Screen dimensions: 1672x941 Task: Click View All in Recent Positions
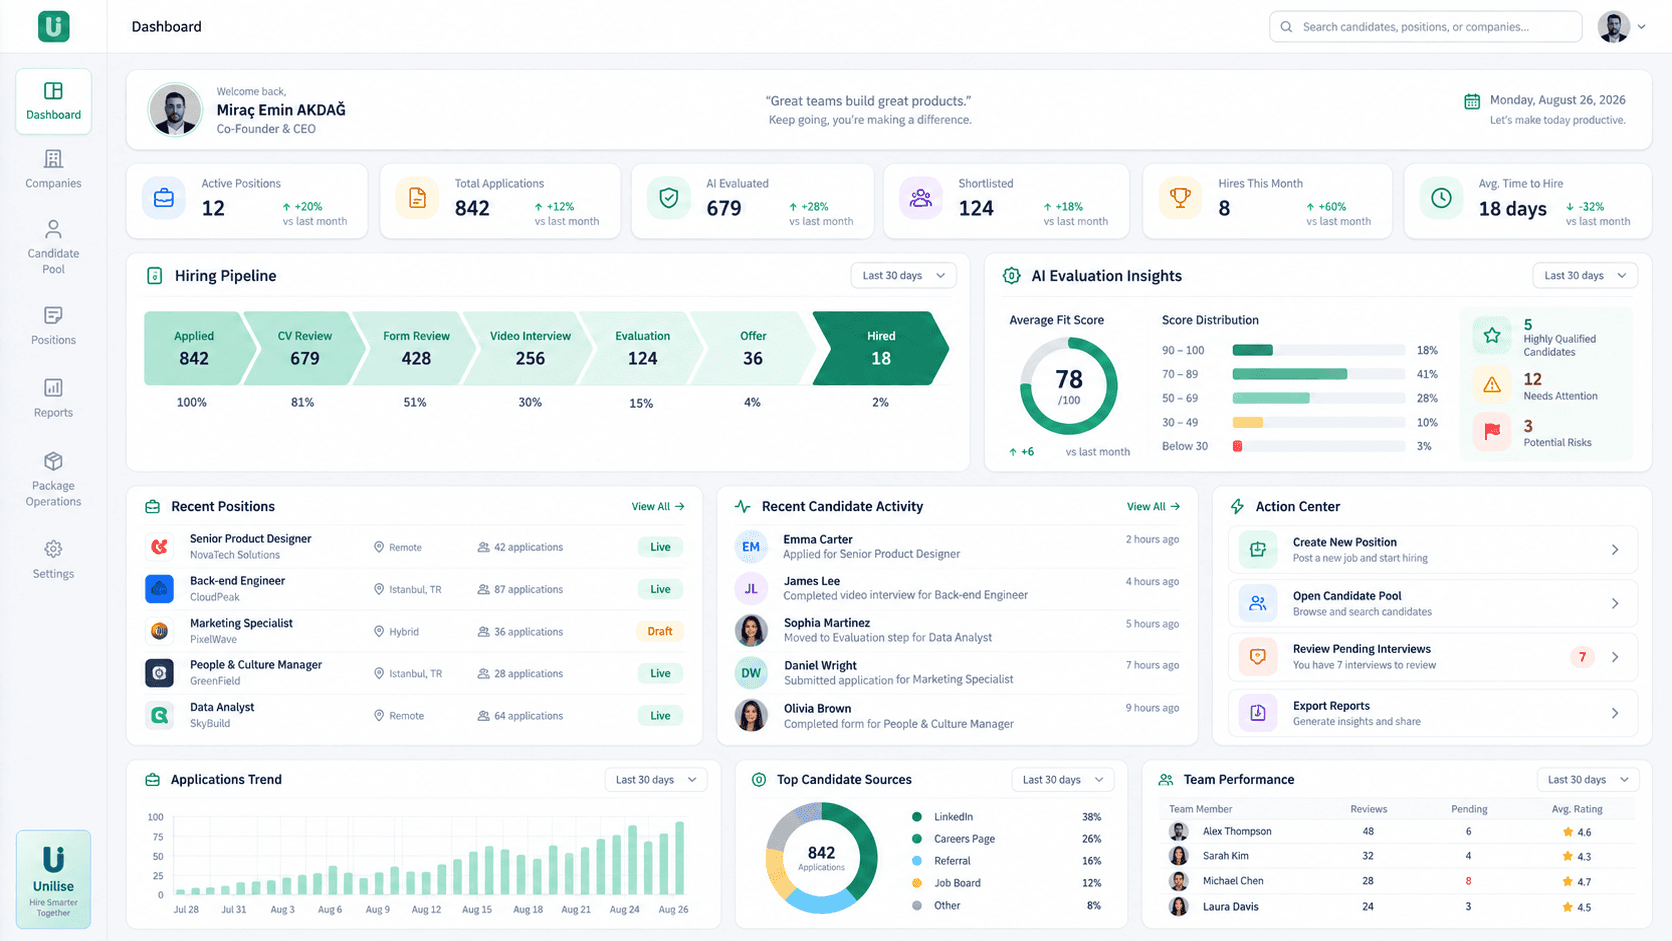658,507
